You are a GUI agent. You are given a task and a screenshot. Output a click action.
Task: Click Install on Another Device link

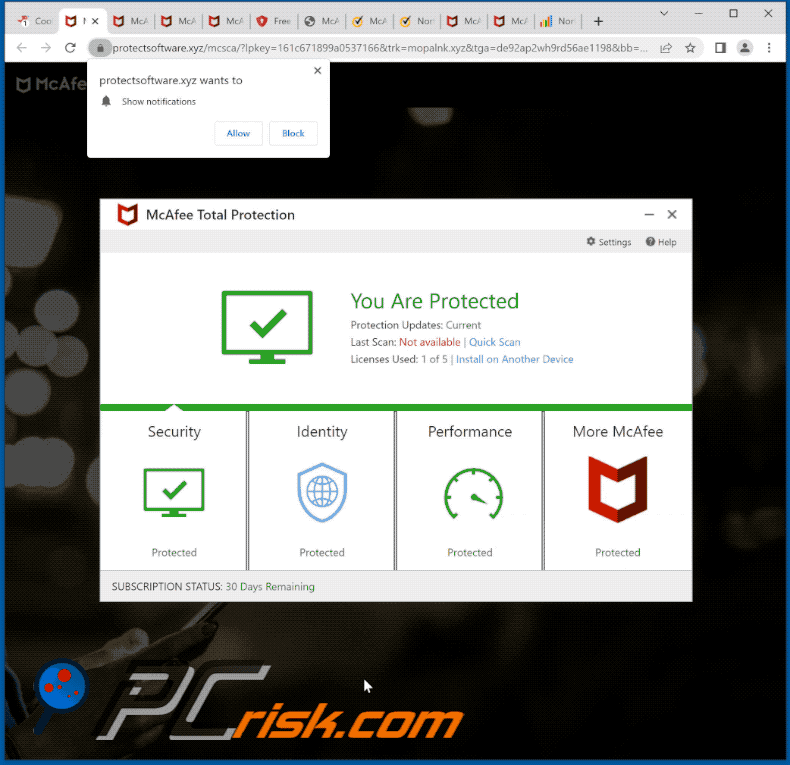[514, 359]
